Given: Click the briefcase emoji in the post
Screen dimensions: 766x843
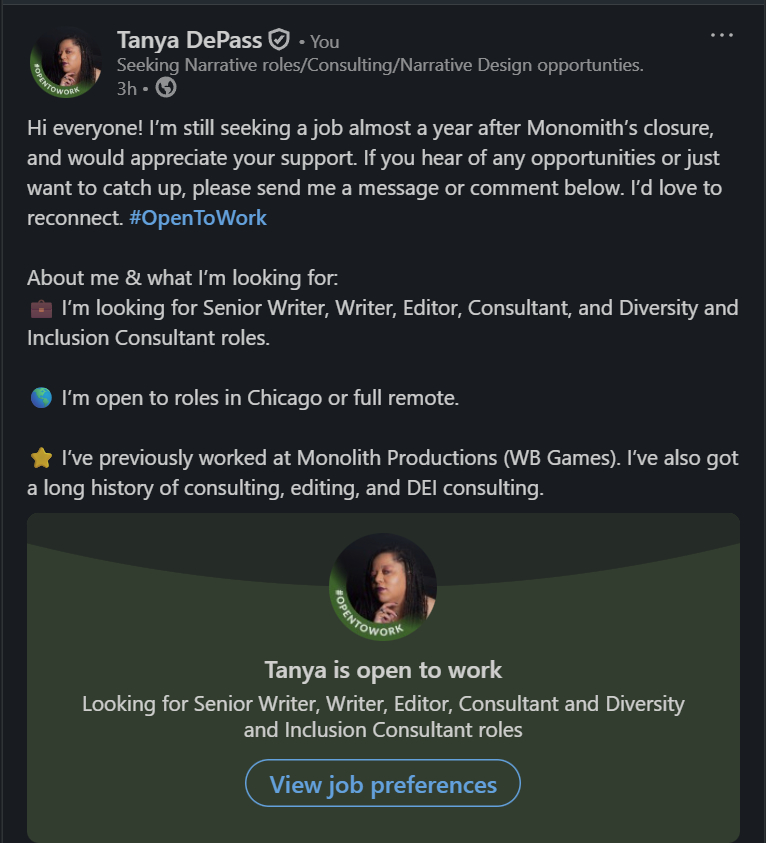Looking at the screenshot, I should [x=42, y=308].
